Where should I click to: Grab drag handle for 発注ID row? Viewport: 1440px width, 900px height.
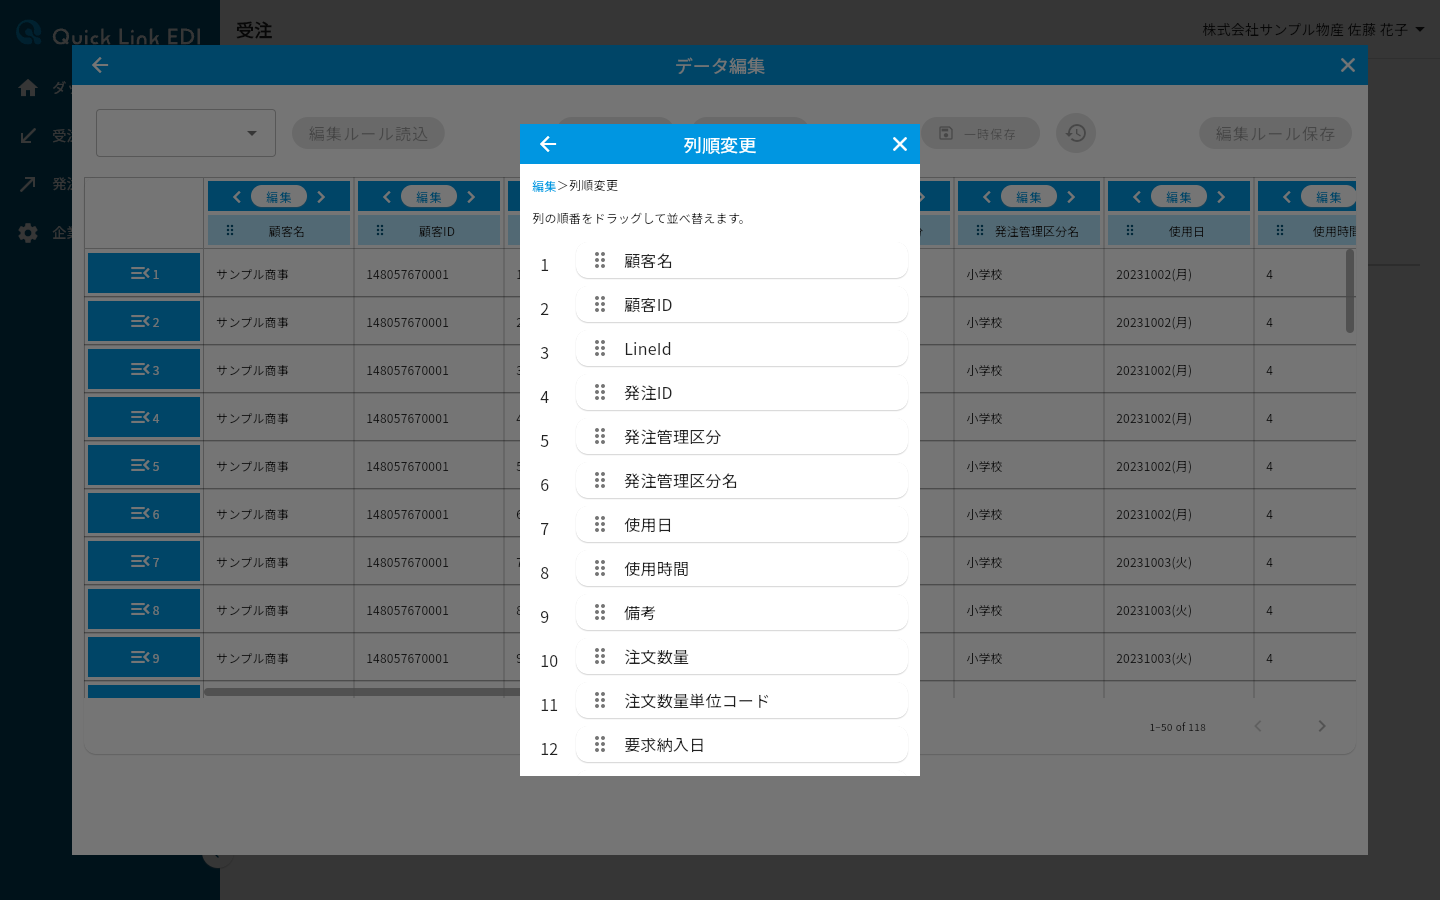600,392
